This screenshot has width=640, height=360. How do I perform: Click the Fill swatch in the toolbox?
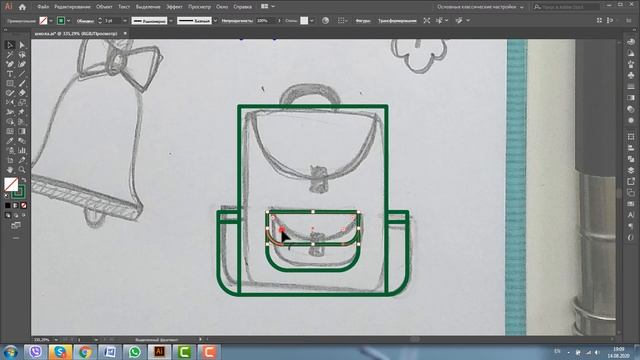(11, 184)
